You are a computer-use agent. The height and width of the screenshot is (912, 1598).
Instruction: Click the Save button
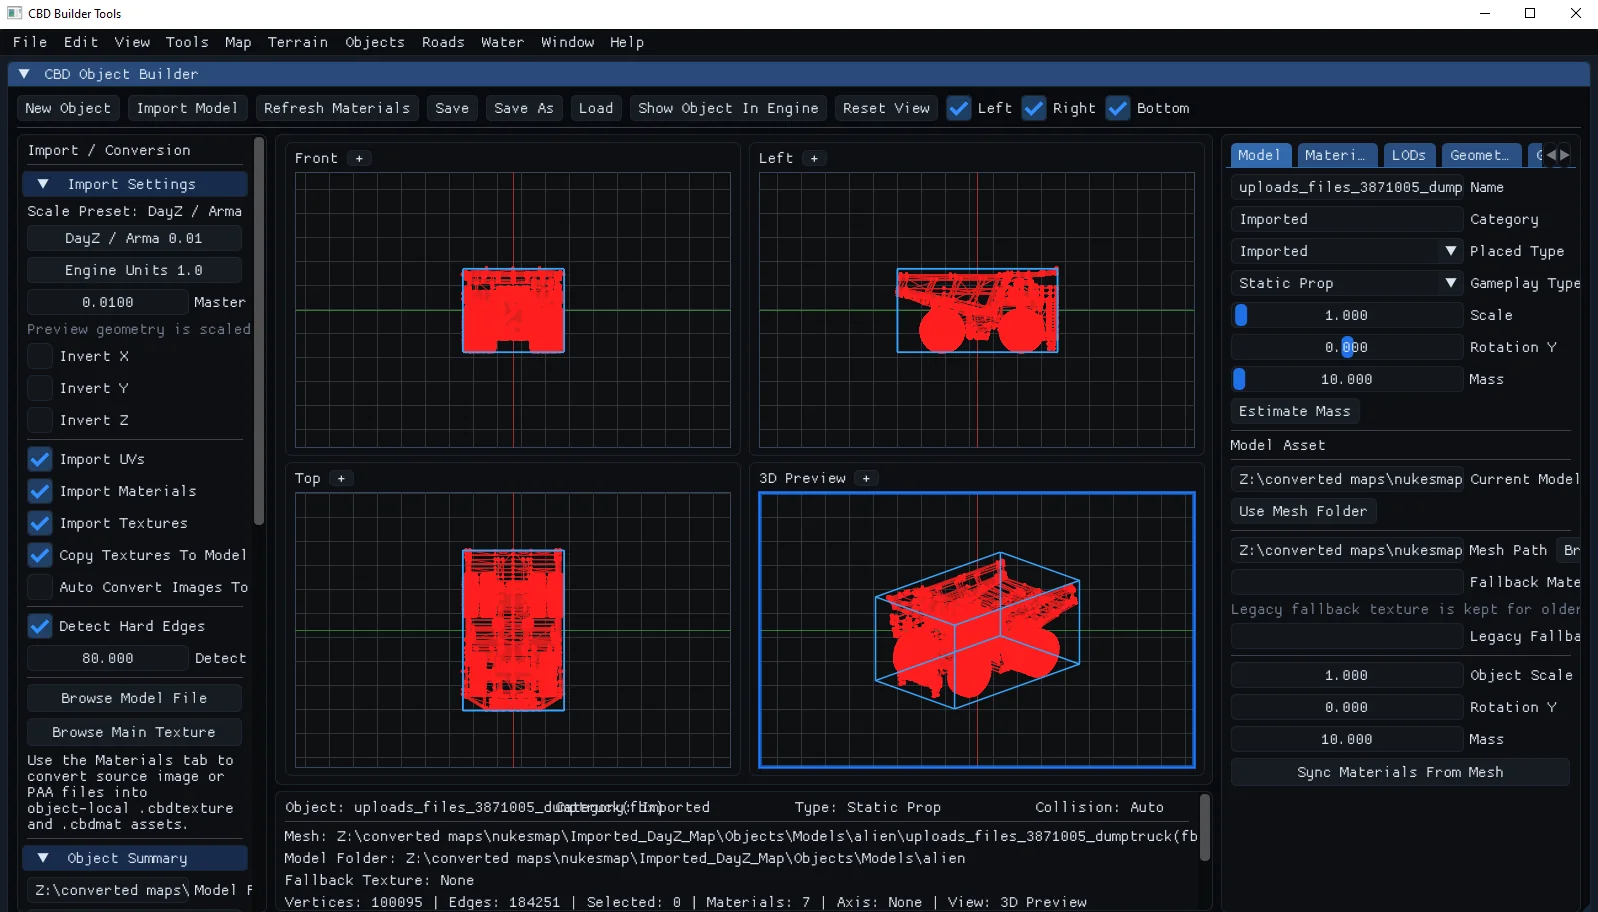(452, 108)
